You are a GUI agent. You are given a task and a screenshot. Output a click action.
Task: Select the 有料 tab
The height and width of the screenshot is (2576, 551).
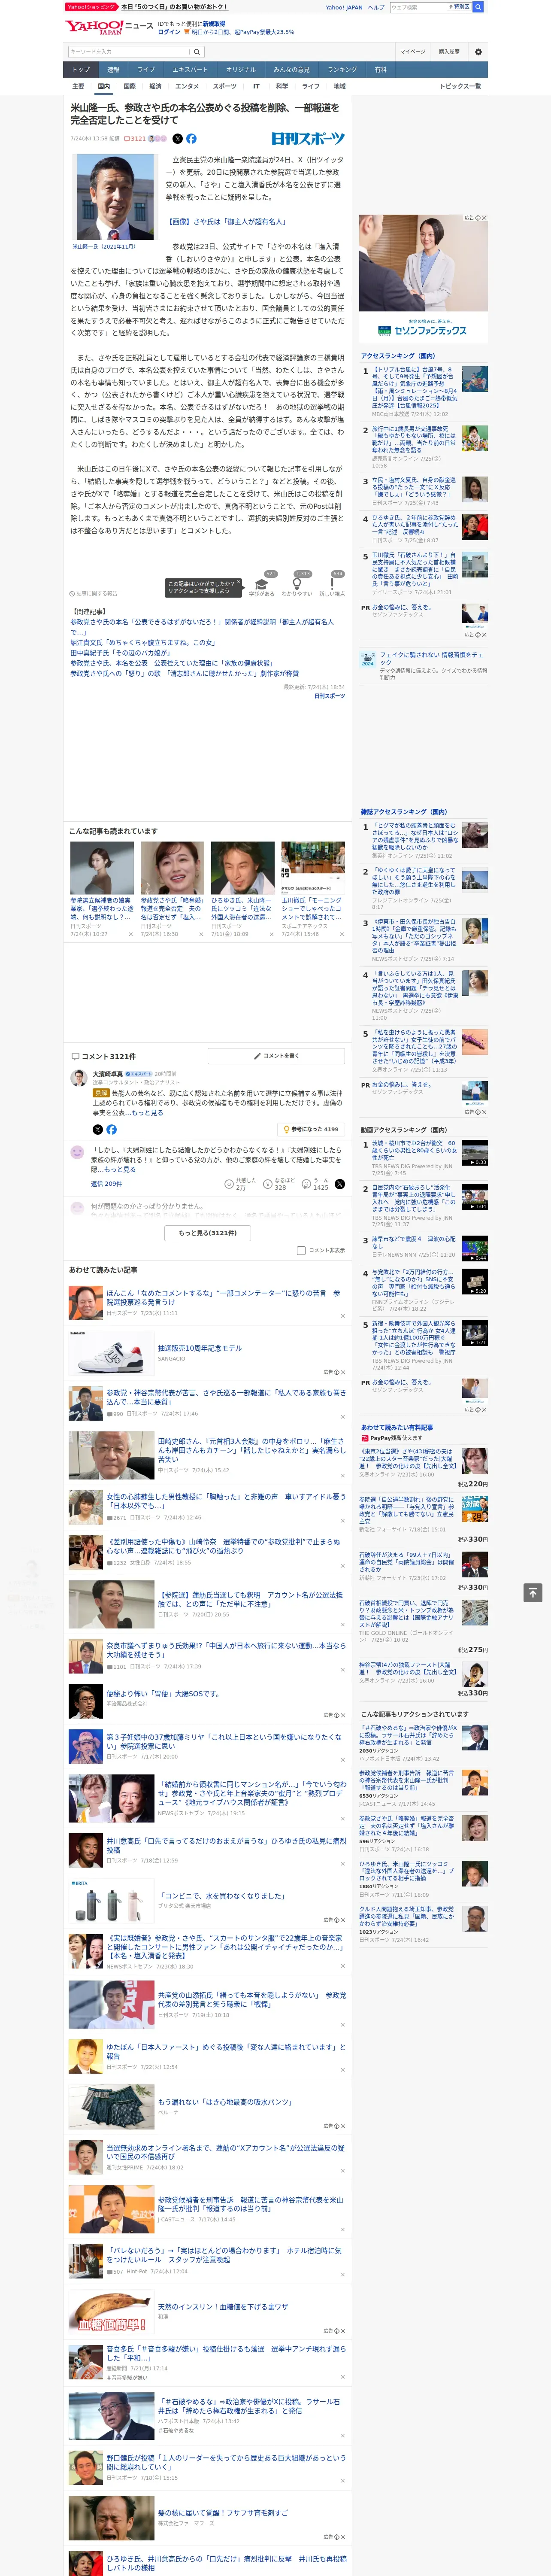tap(380, 70)
